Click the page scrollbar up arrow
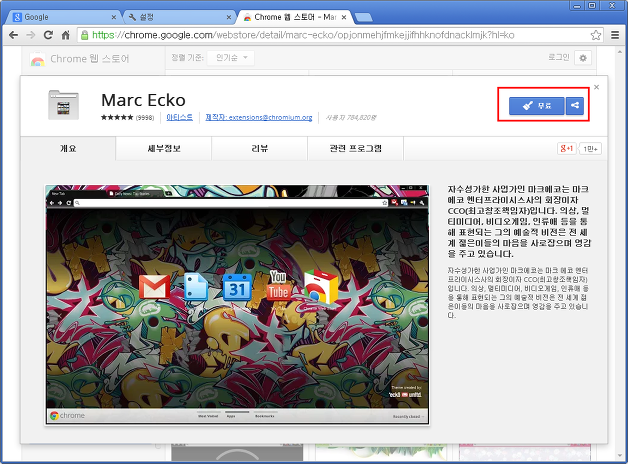 pyautogui.click(x=621, y=50)
